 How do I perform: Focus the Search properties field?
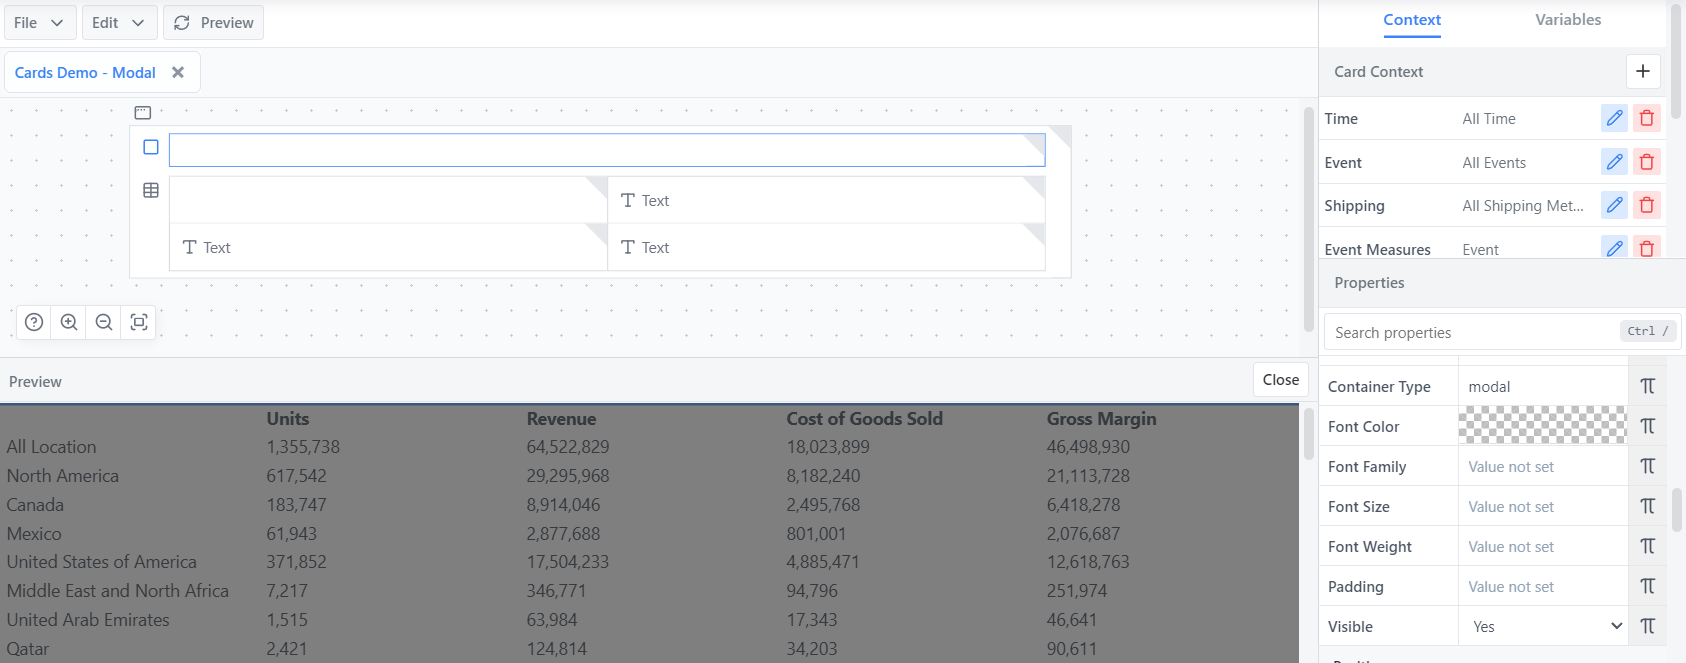coord(1470,332)
